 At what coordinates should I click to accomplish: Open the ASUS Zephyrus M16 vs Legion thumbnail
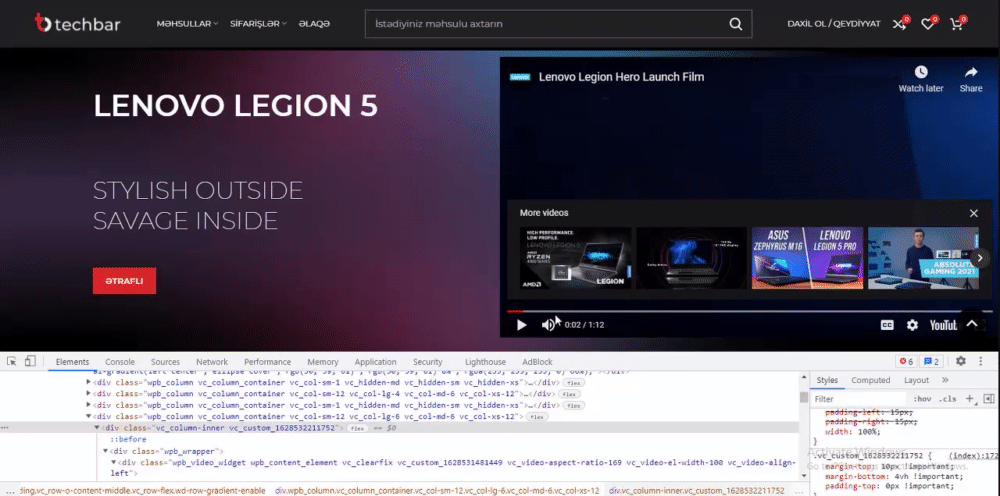click(807, 258)
